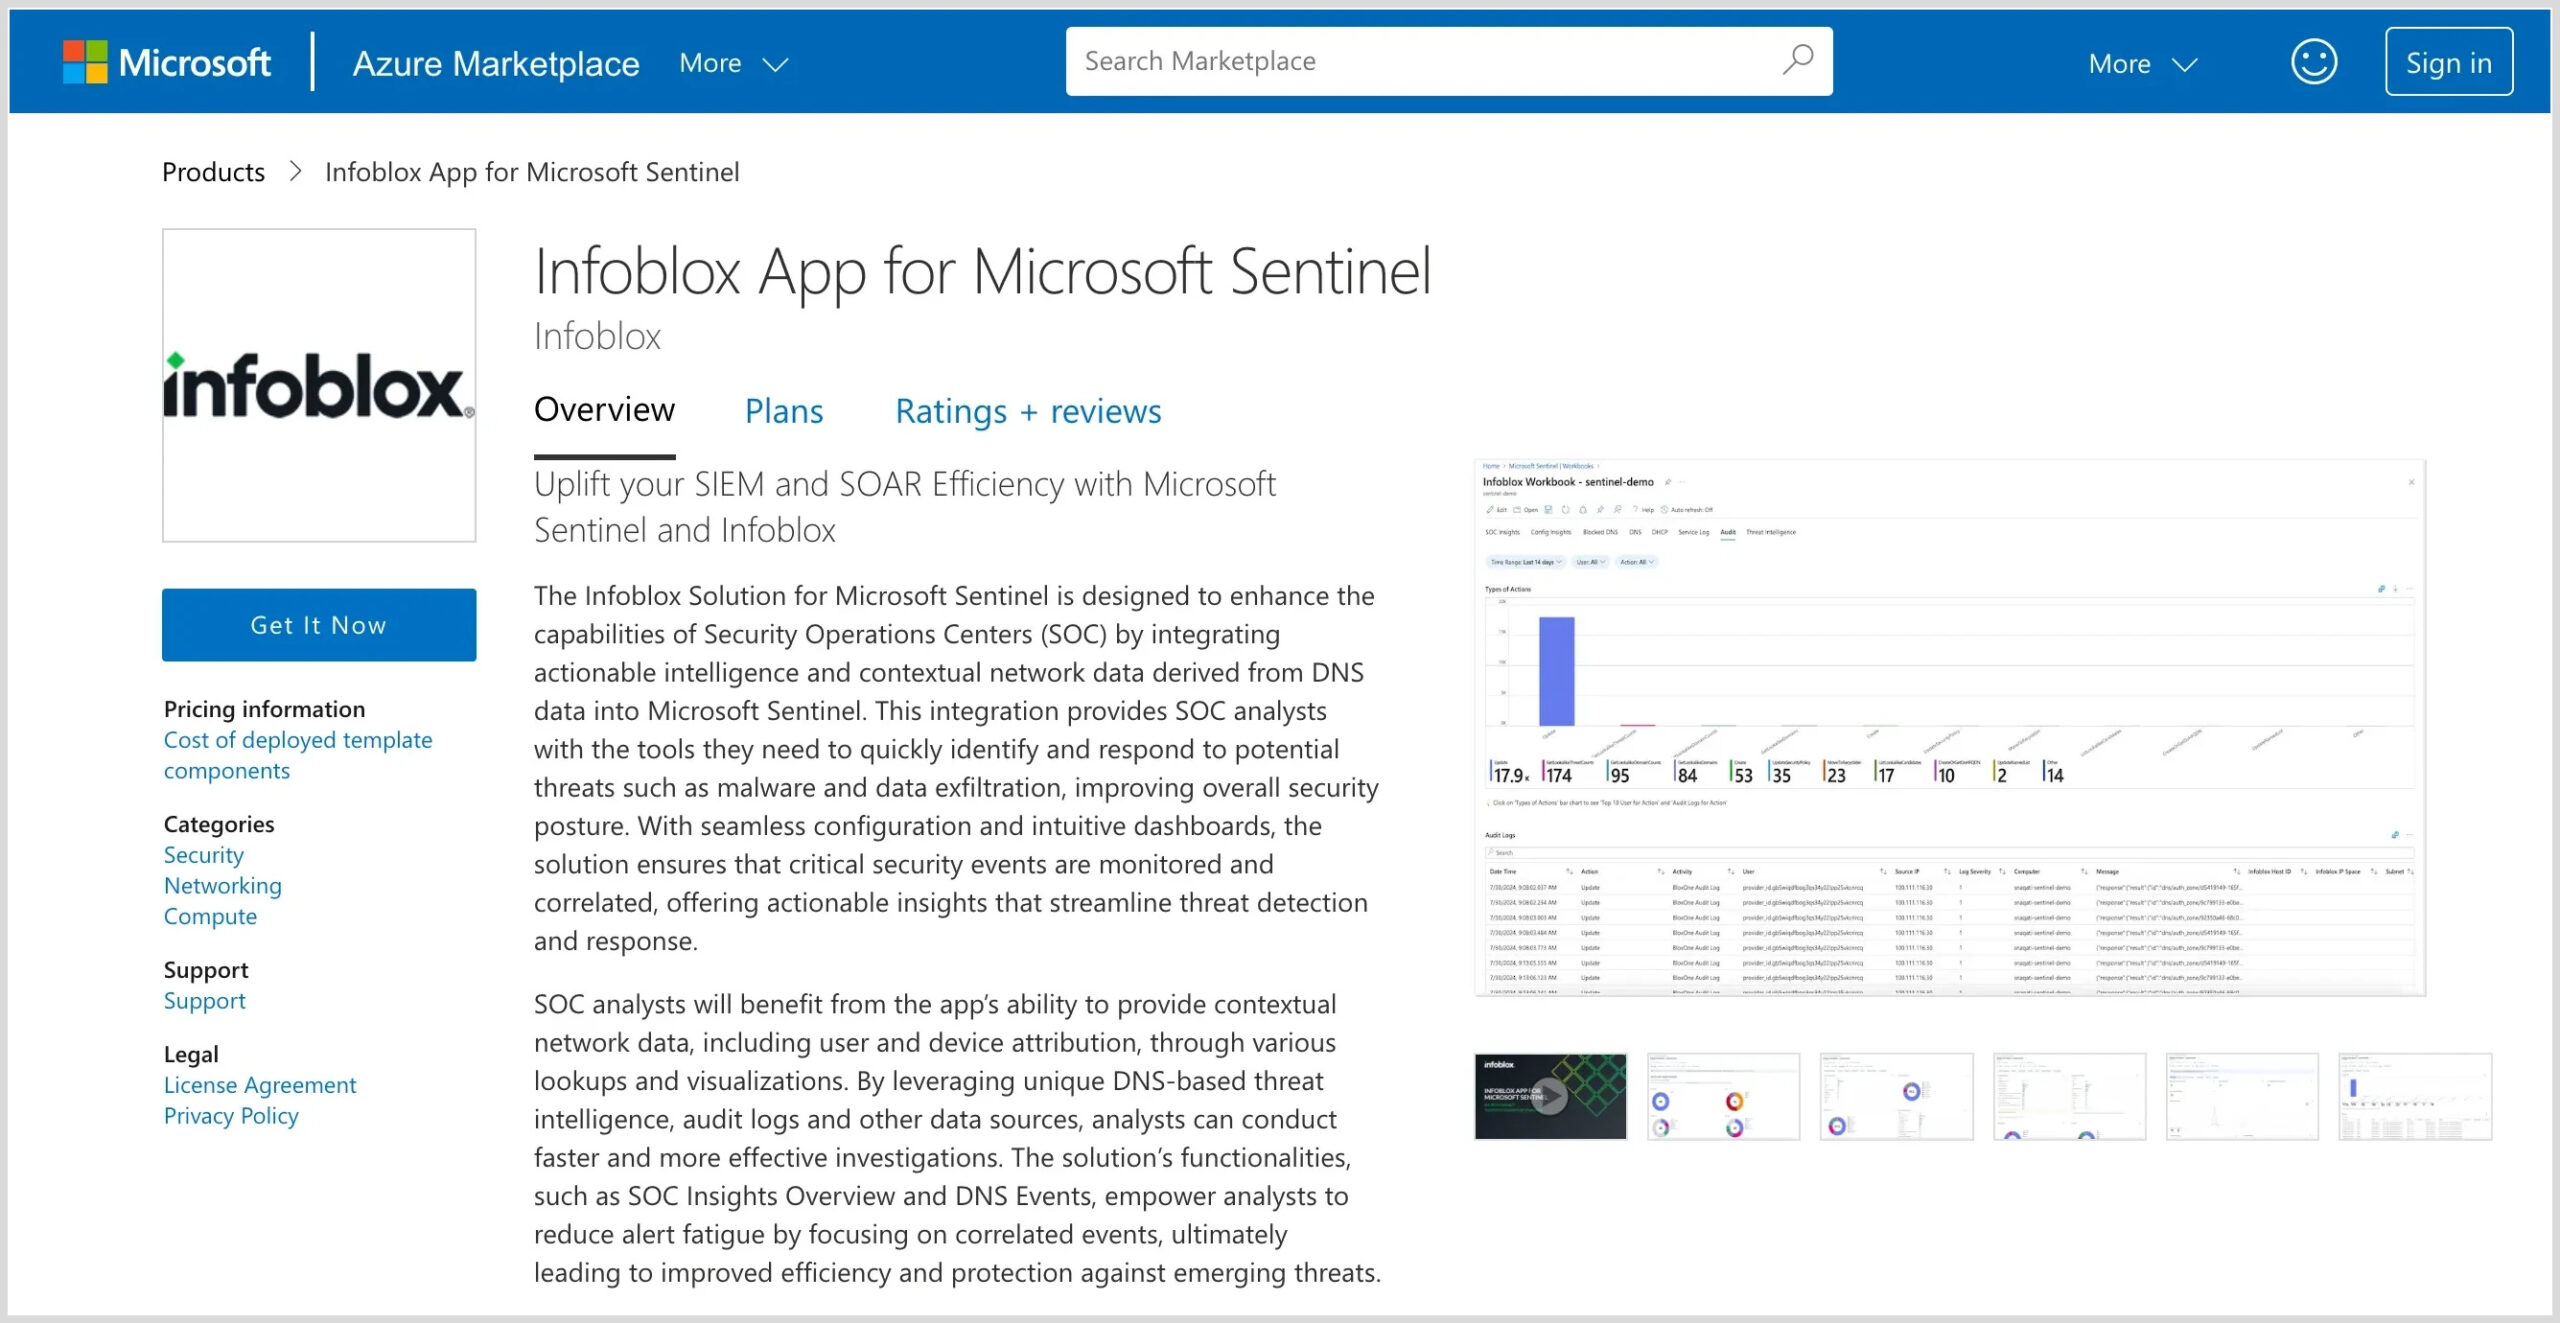Open the smiley feedback icon
This screenshot has height=1323, width=2560.
(2313, 61)
